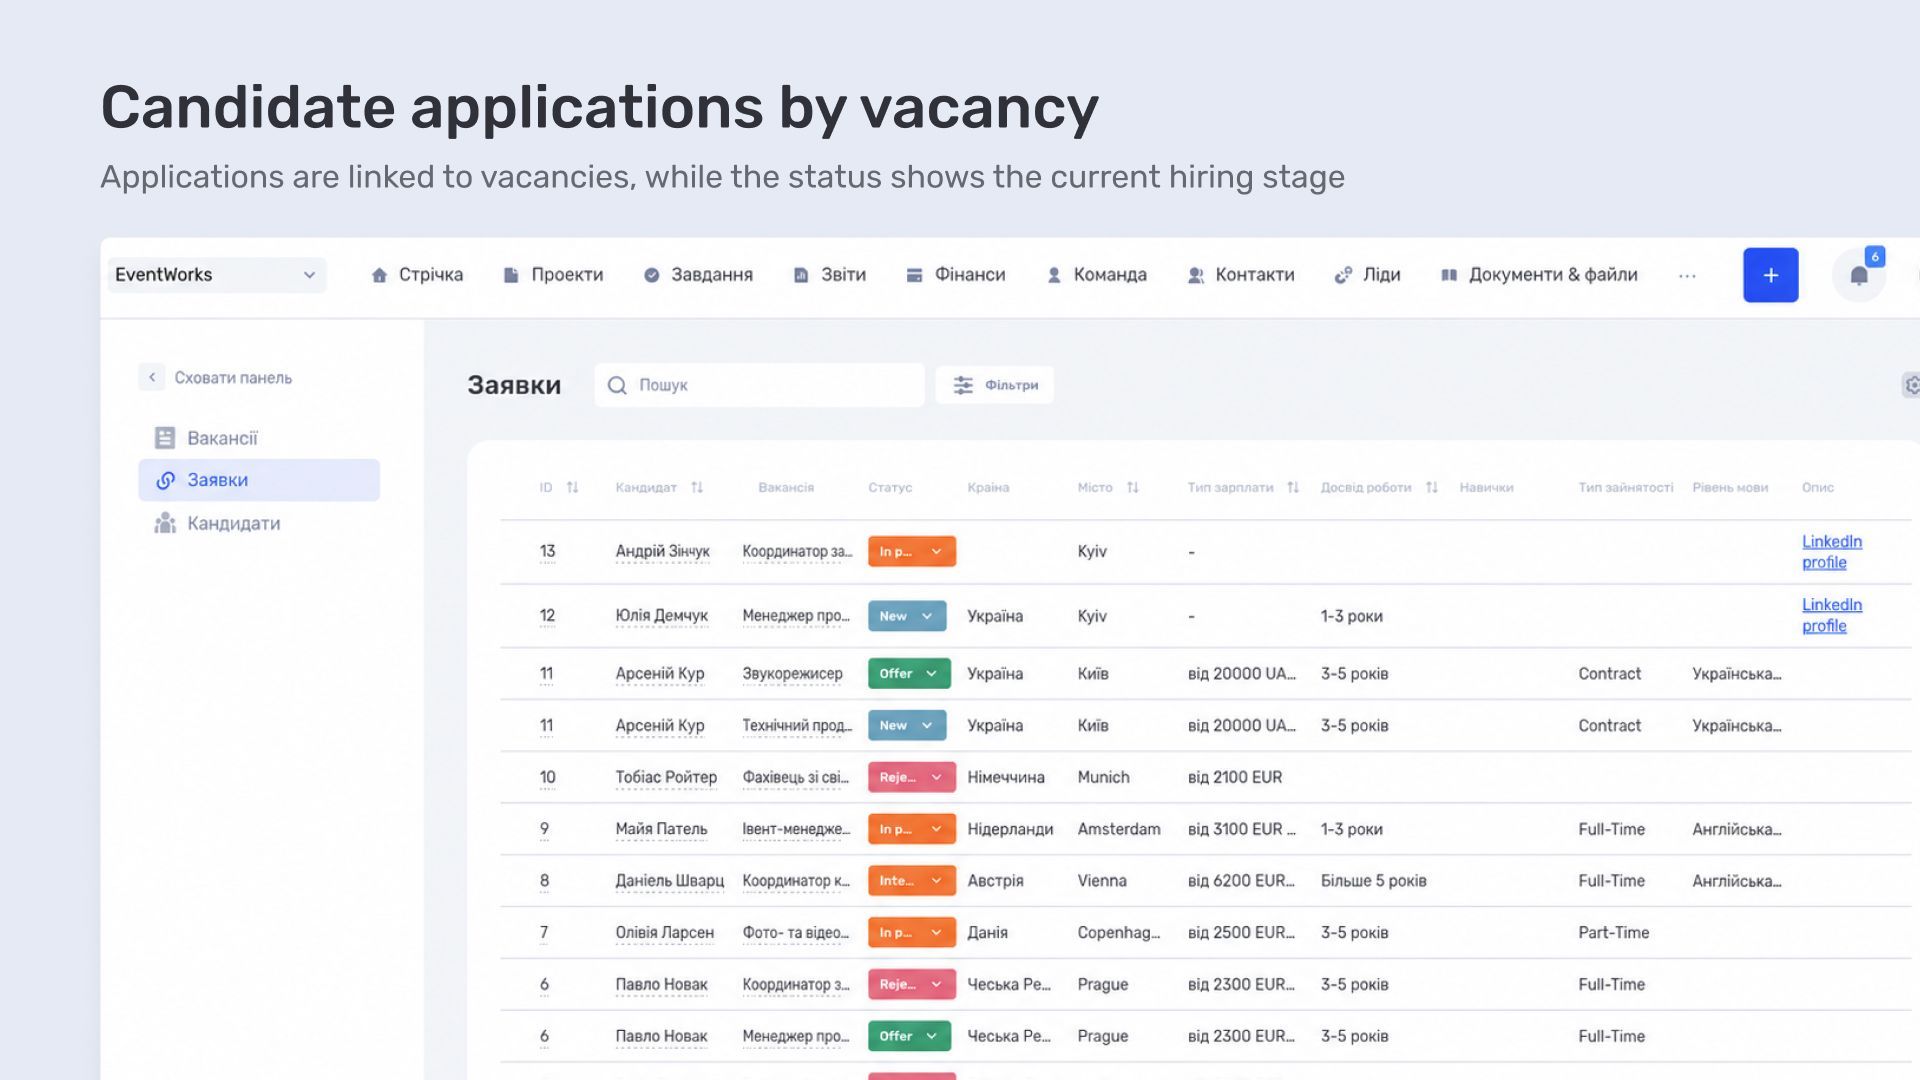The image size is (1920, 1080).
Task: Click the search magnifier icon
Action: (617, 385)
